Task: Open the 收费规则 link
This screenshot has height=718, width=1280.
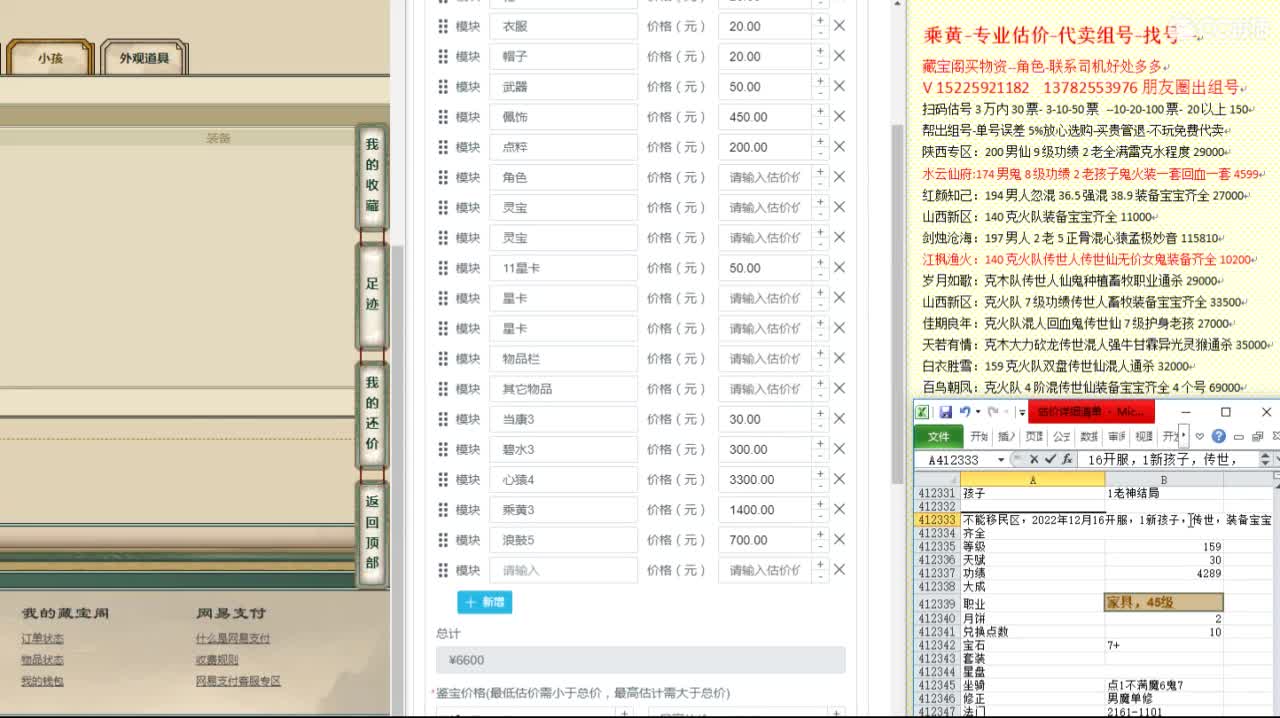Action: [x=217, y=660]
